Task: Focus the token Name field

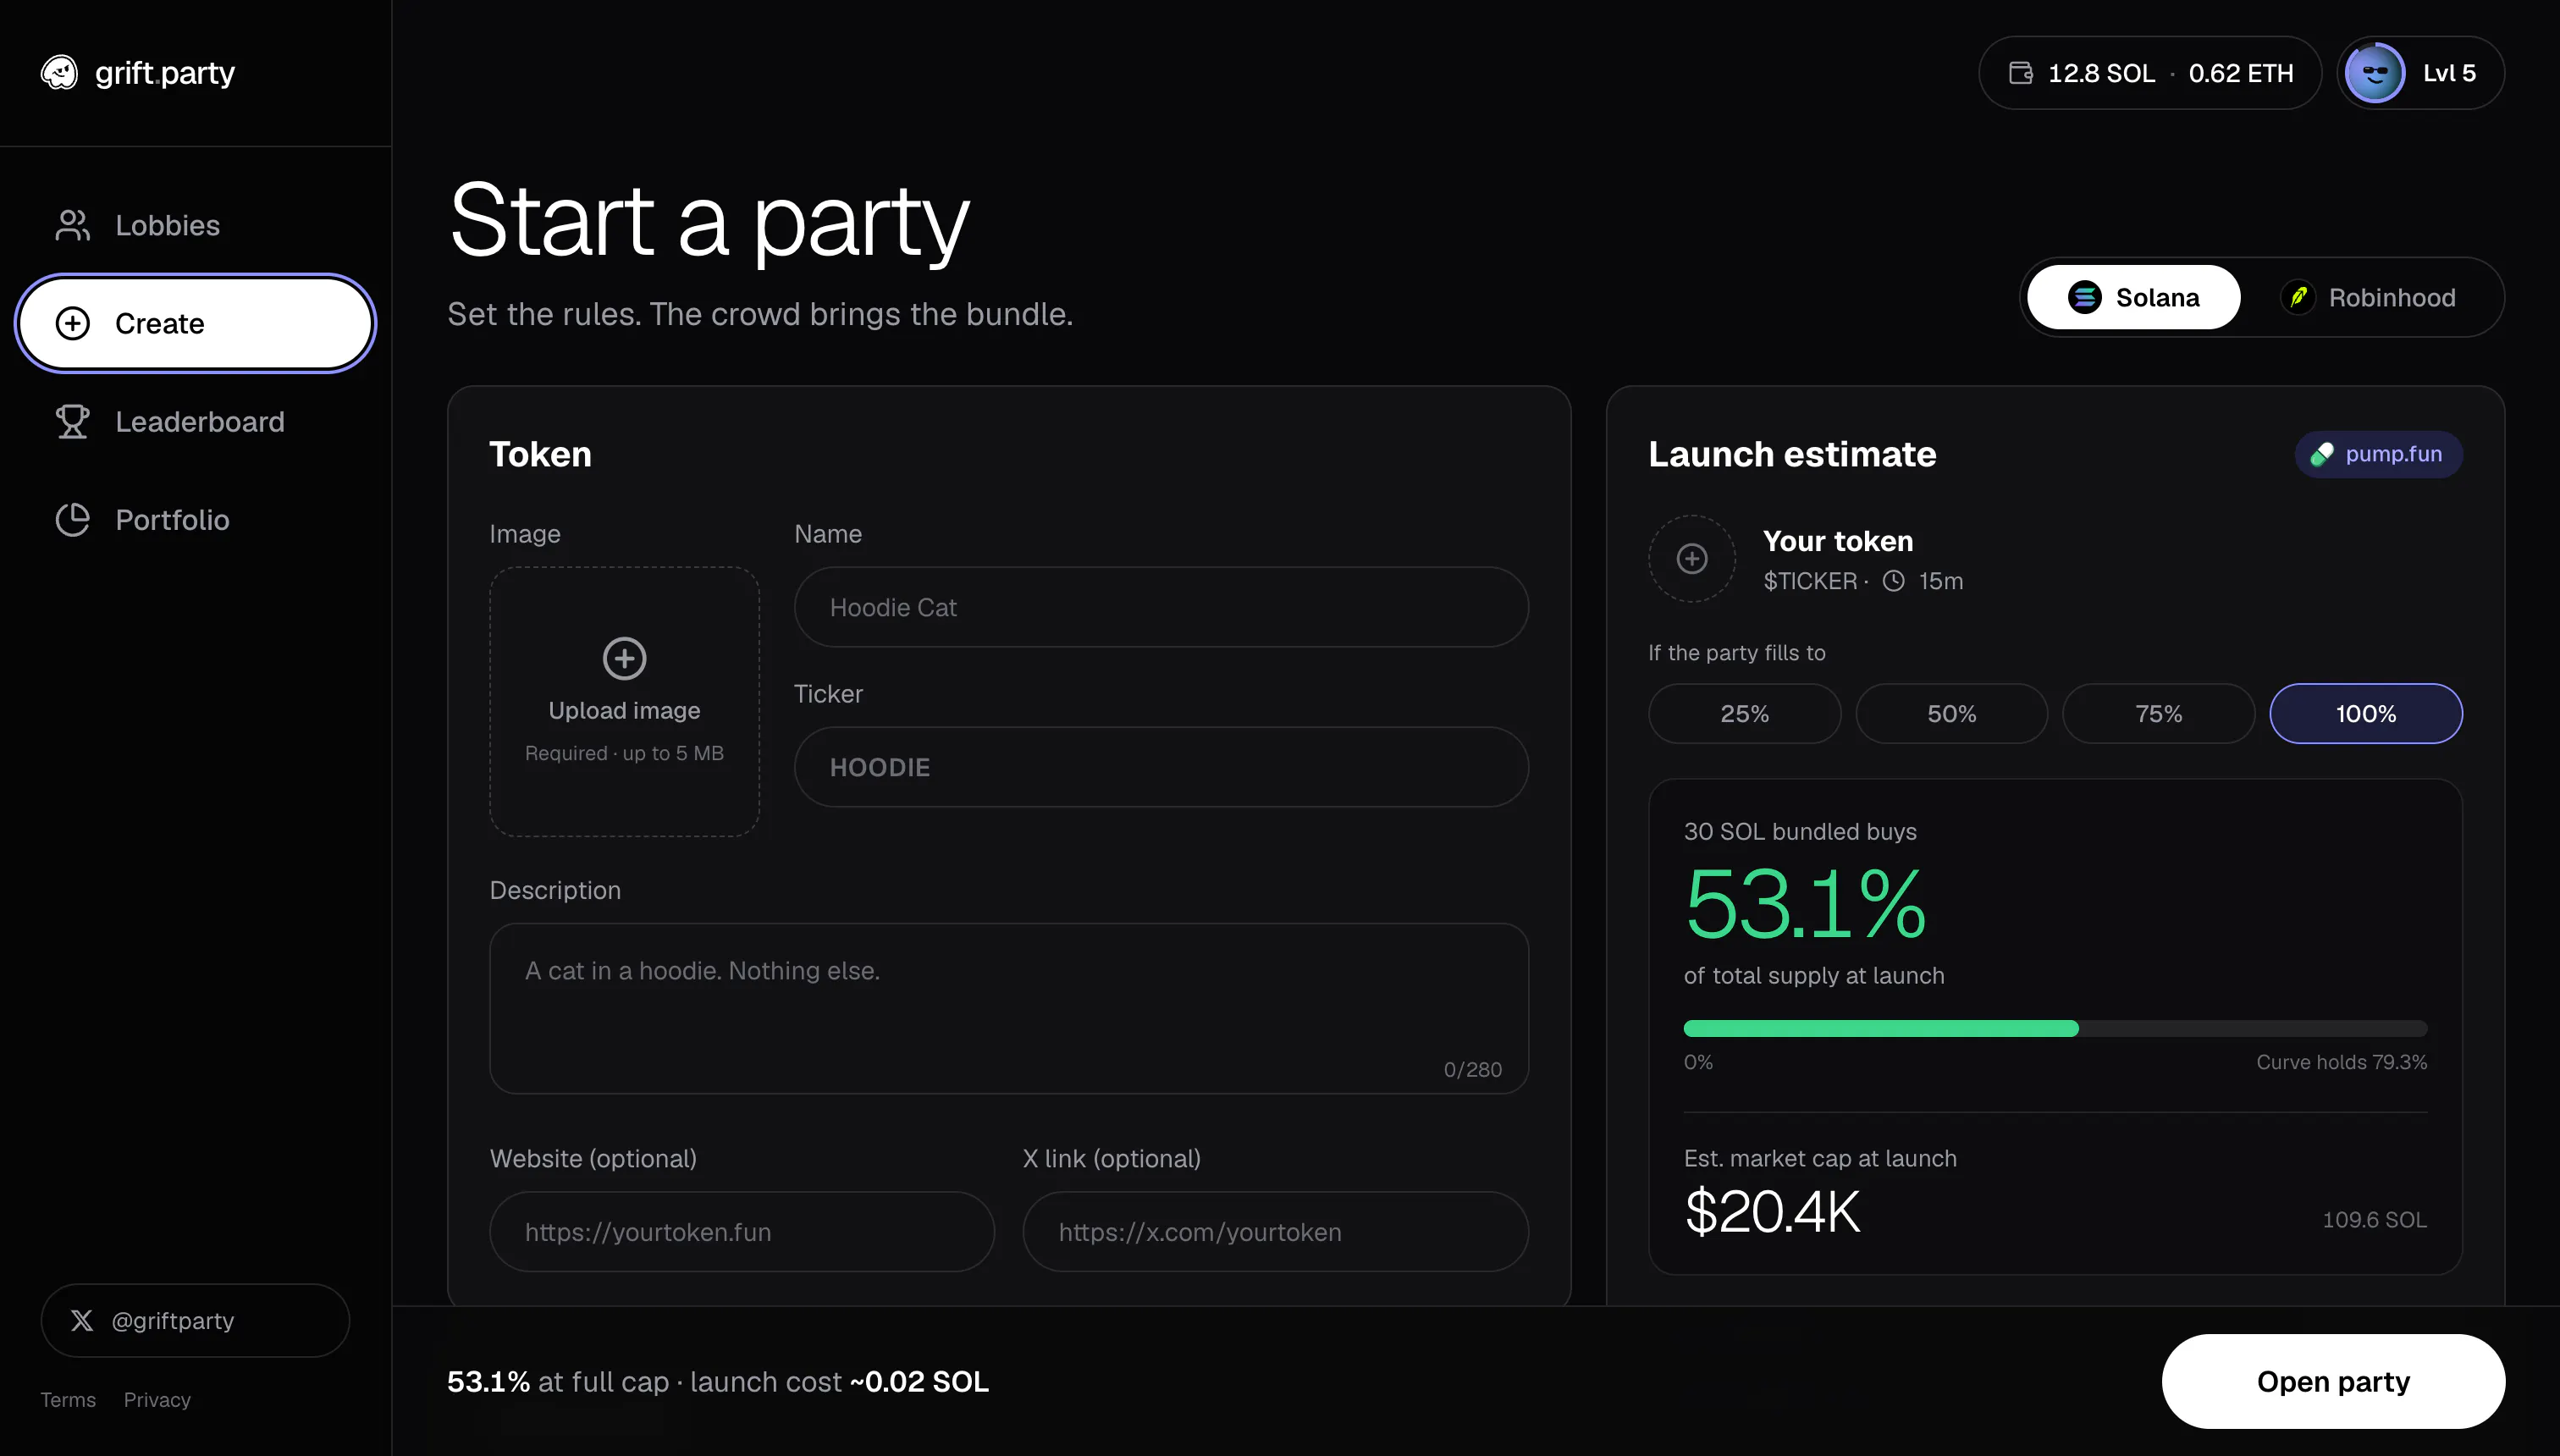Action: click(1161, 607)
